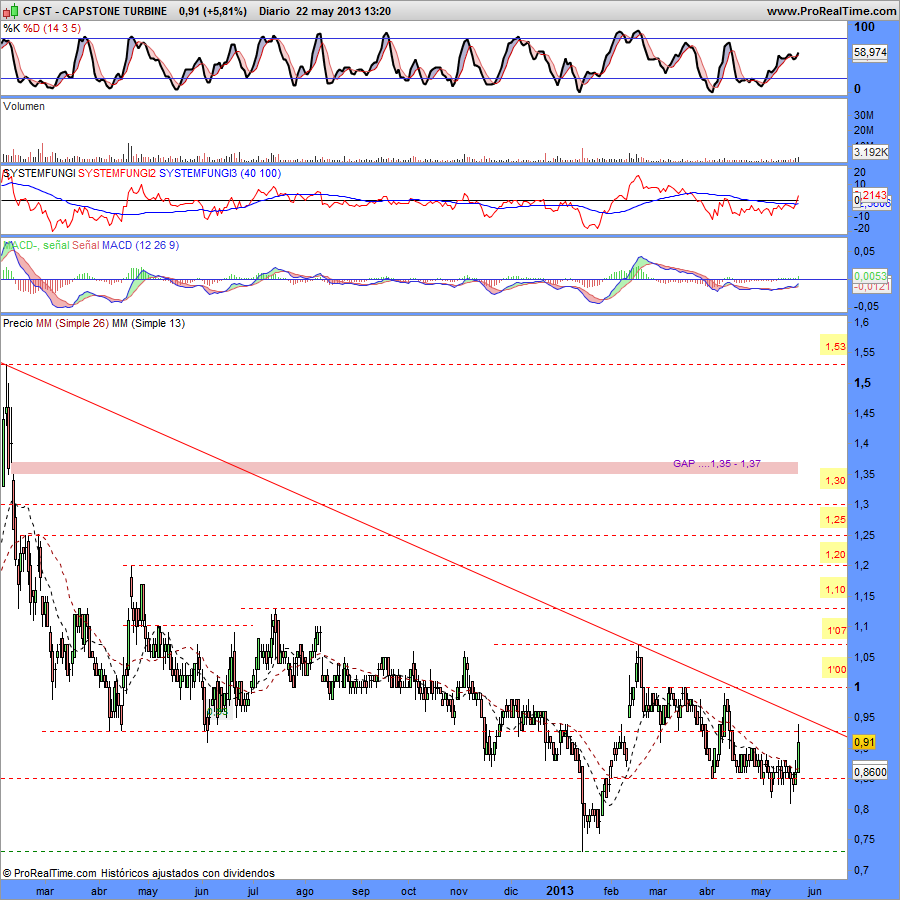900x900 pixels.
Task: Select the Precio label in price panel
Action: tap(18, 323)
